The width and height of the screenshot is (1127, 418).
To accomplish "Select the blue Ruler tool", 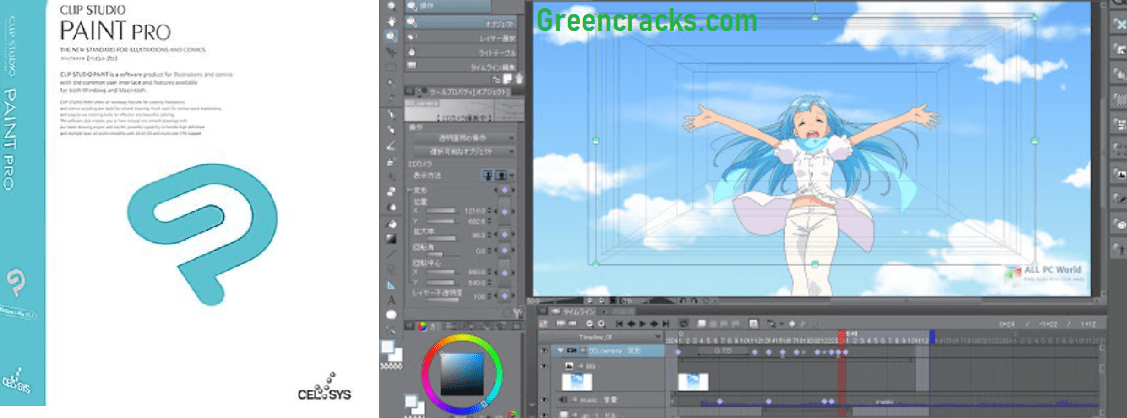I will pos(391,284).
